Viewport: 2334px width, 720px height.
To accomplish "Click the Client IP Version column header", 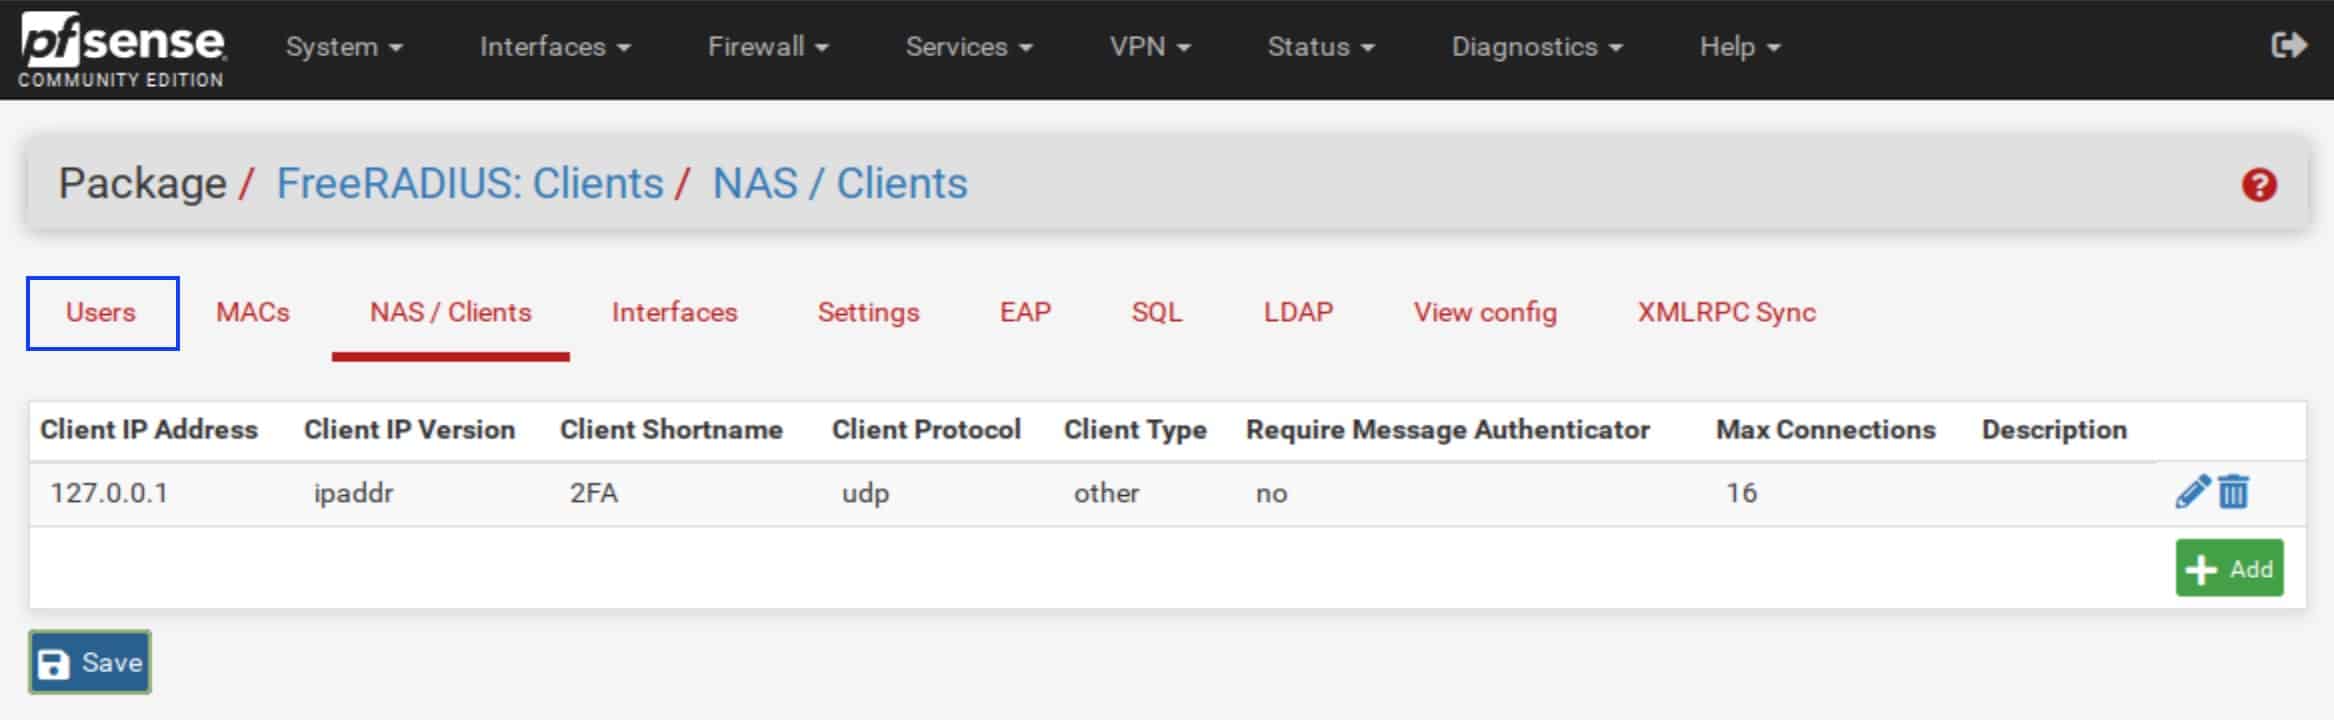I will click(409, 430).
